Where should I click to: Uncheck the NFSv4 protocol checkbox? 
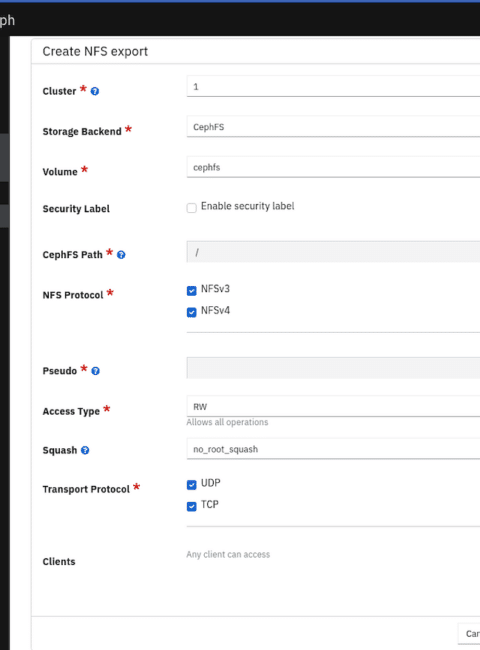click(x=192, y=312)
